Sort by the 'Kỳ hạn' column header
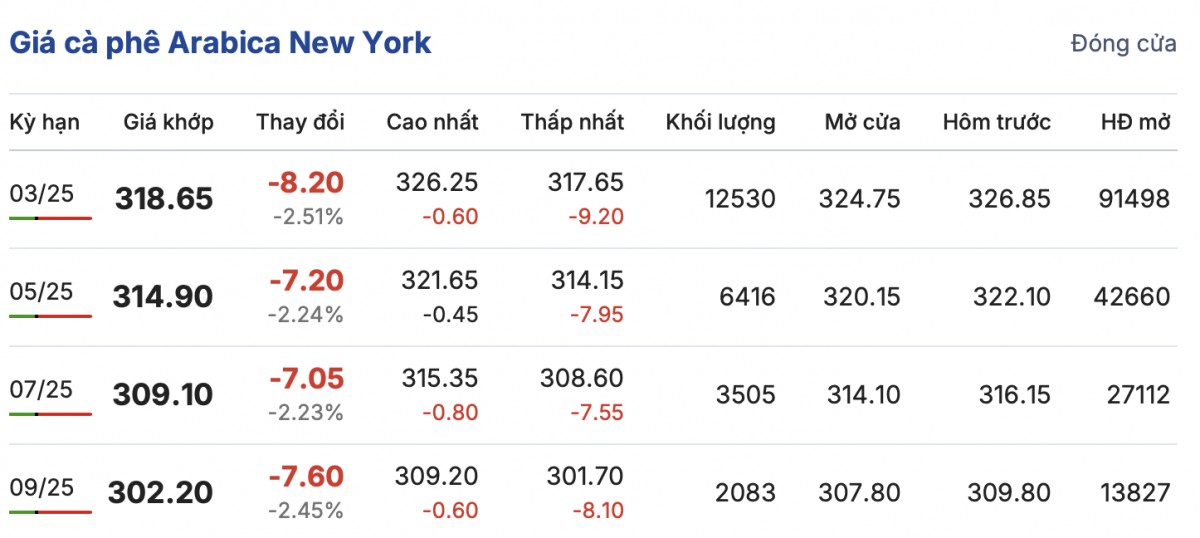The width and height of the screenshot is (1200, 538). pyautogui.click(x=45, y=122)
